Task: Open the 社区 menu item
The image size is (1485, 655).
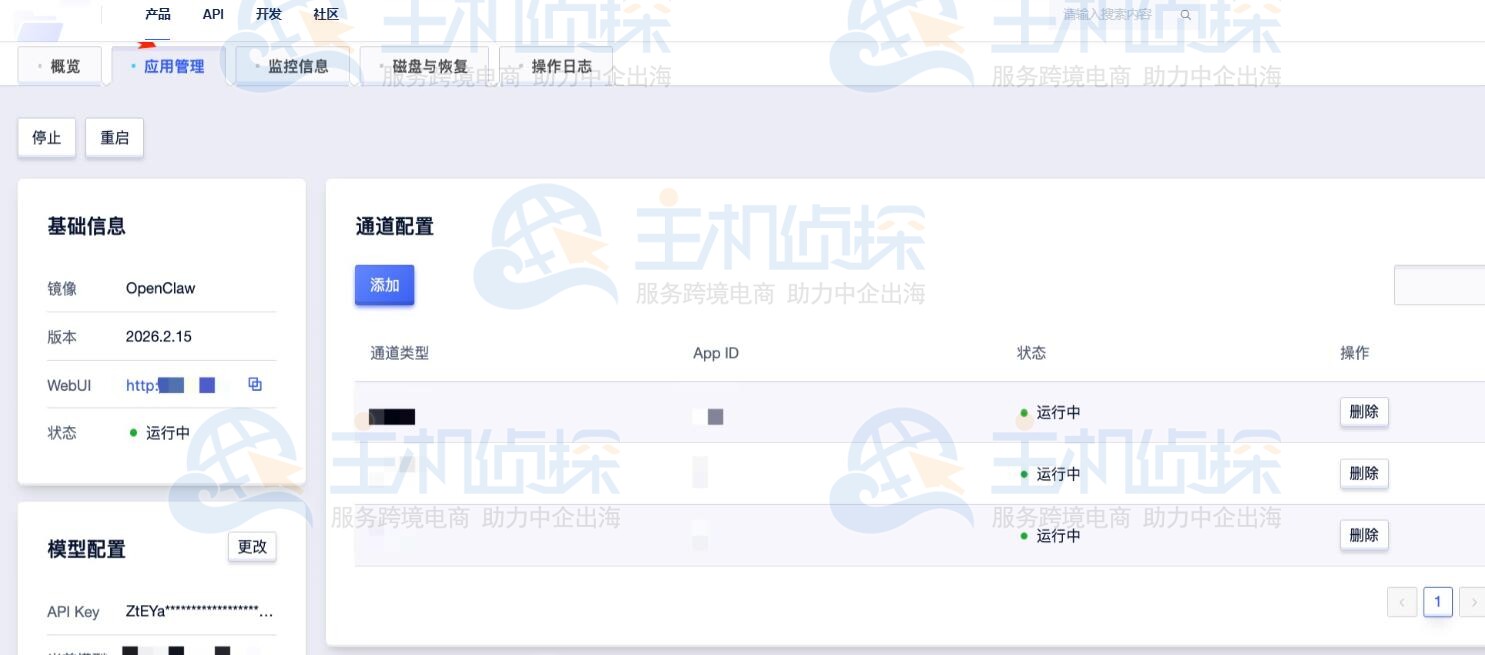Action: coord(327,14)
